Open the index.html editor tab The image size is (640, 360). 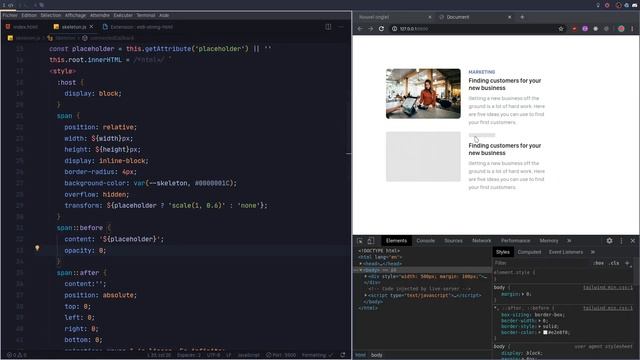point(22,27)
